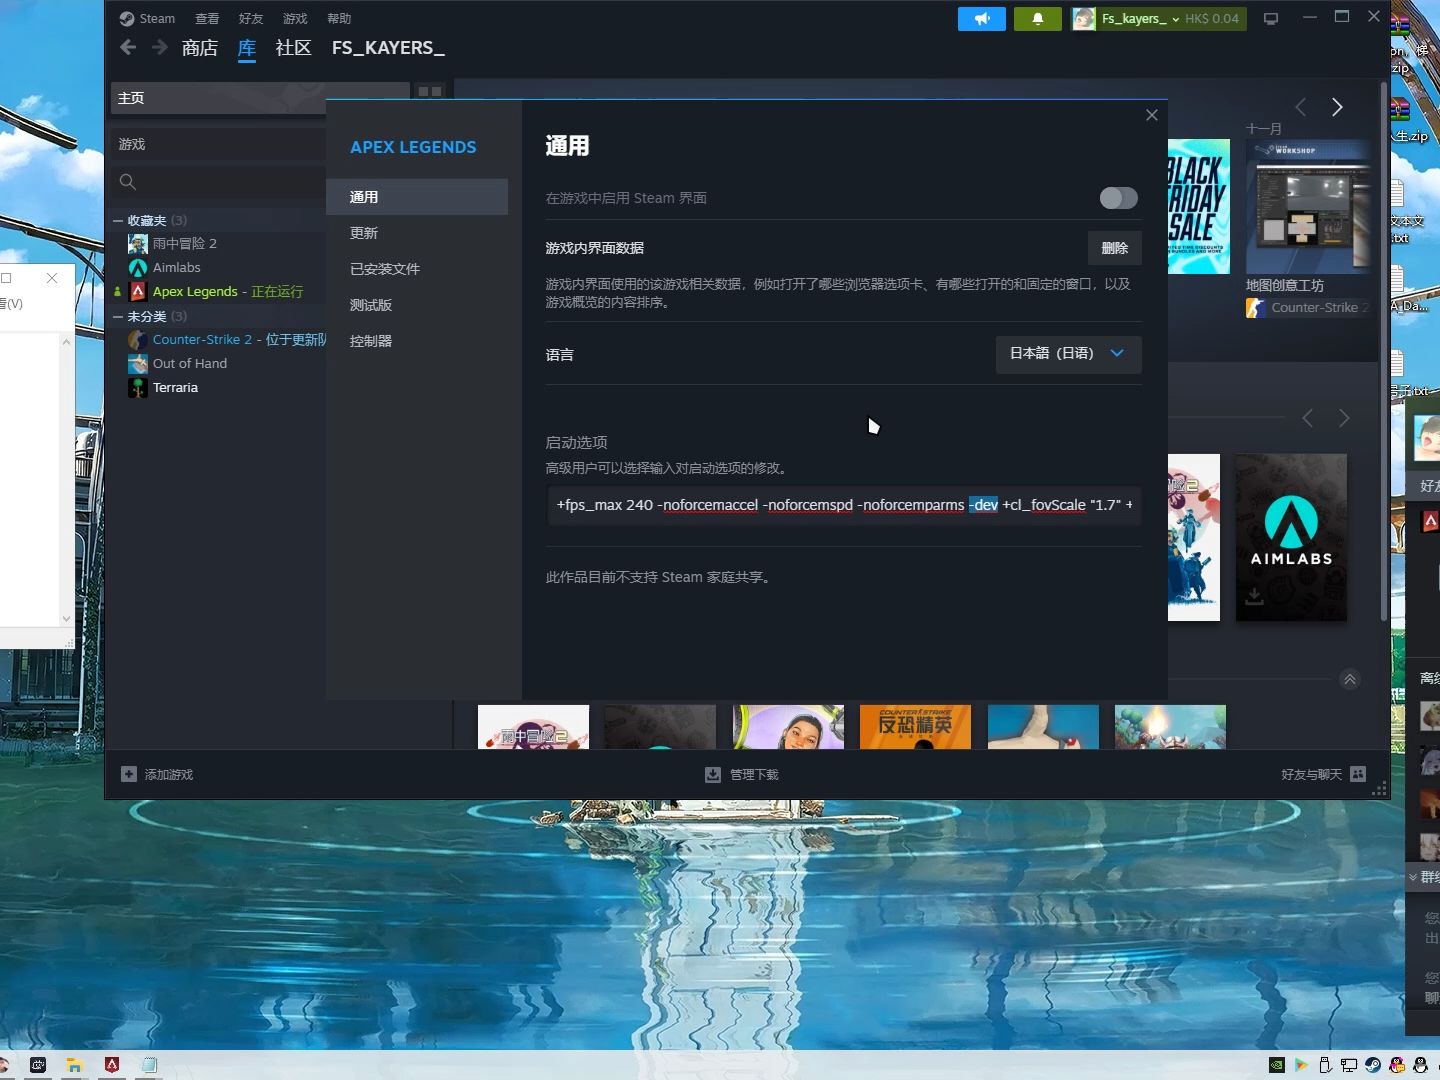This screenshot has height=1080, width=1440.
Task: Go to the 社区 tab
Action: coord(294,47)
